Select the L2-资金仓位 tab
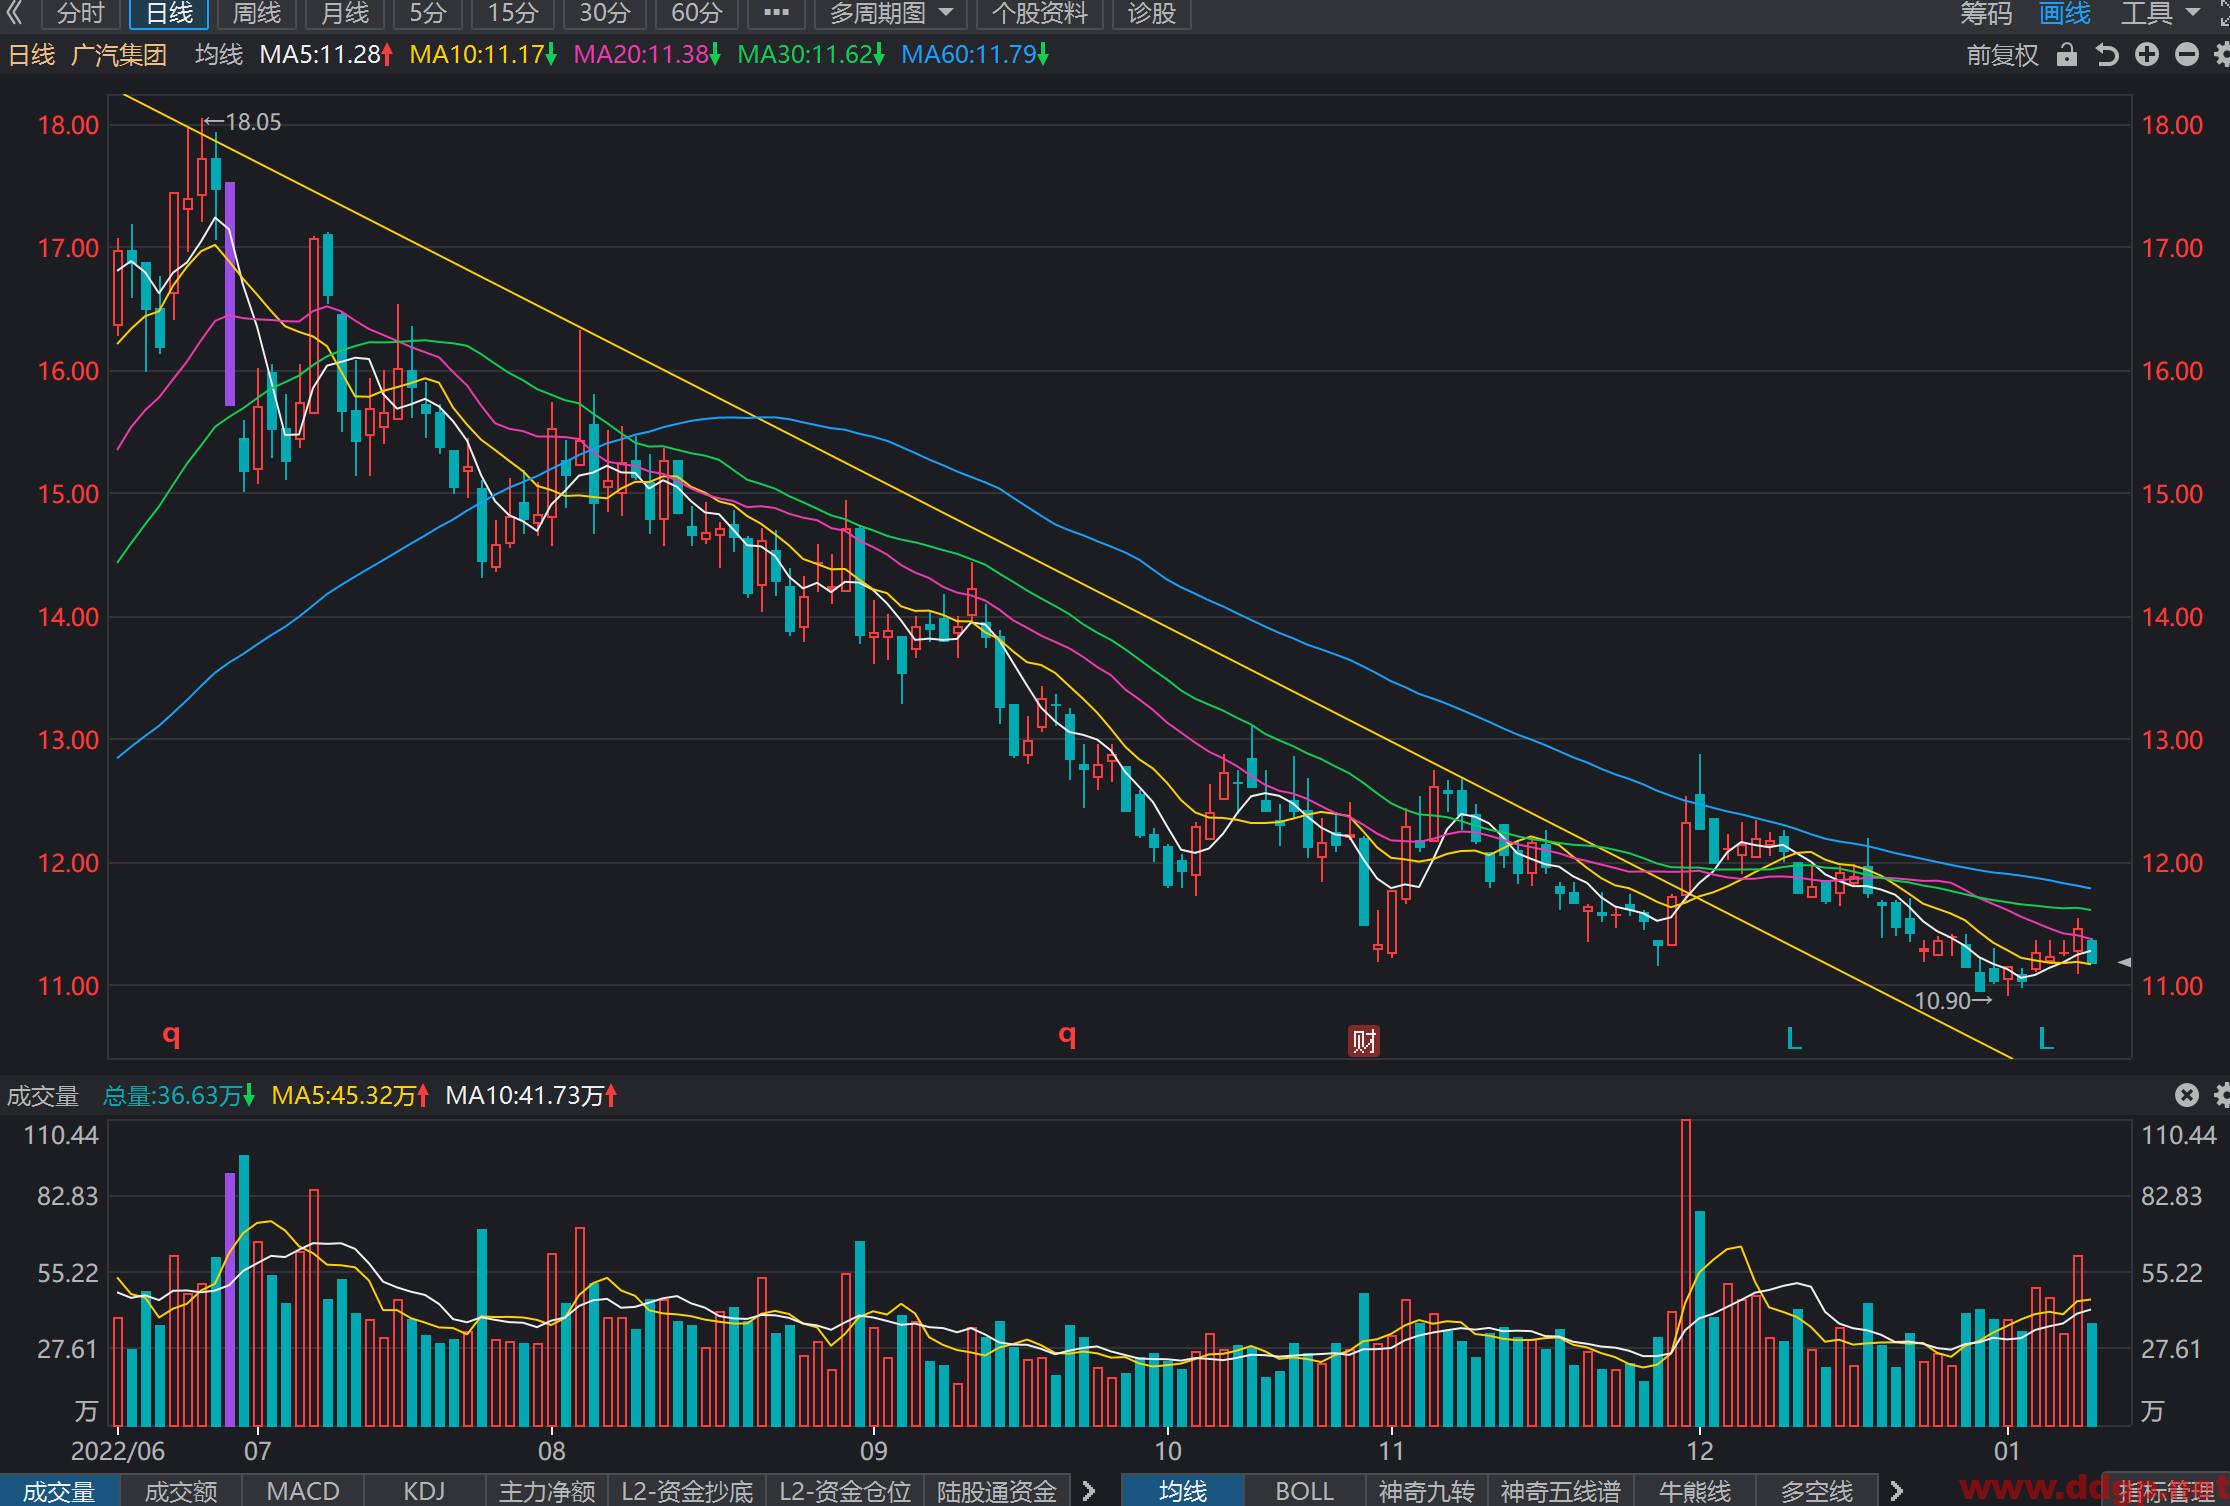2230x1506 pixels. (845, 1491)
